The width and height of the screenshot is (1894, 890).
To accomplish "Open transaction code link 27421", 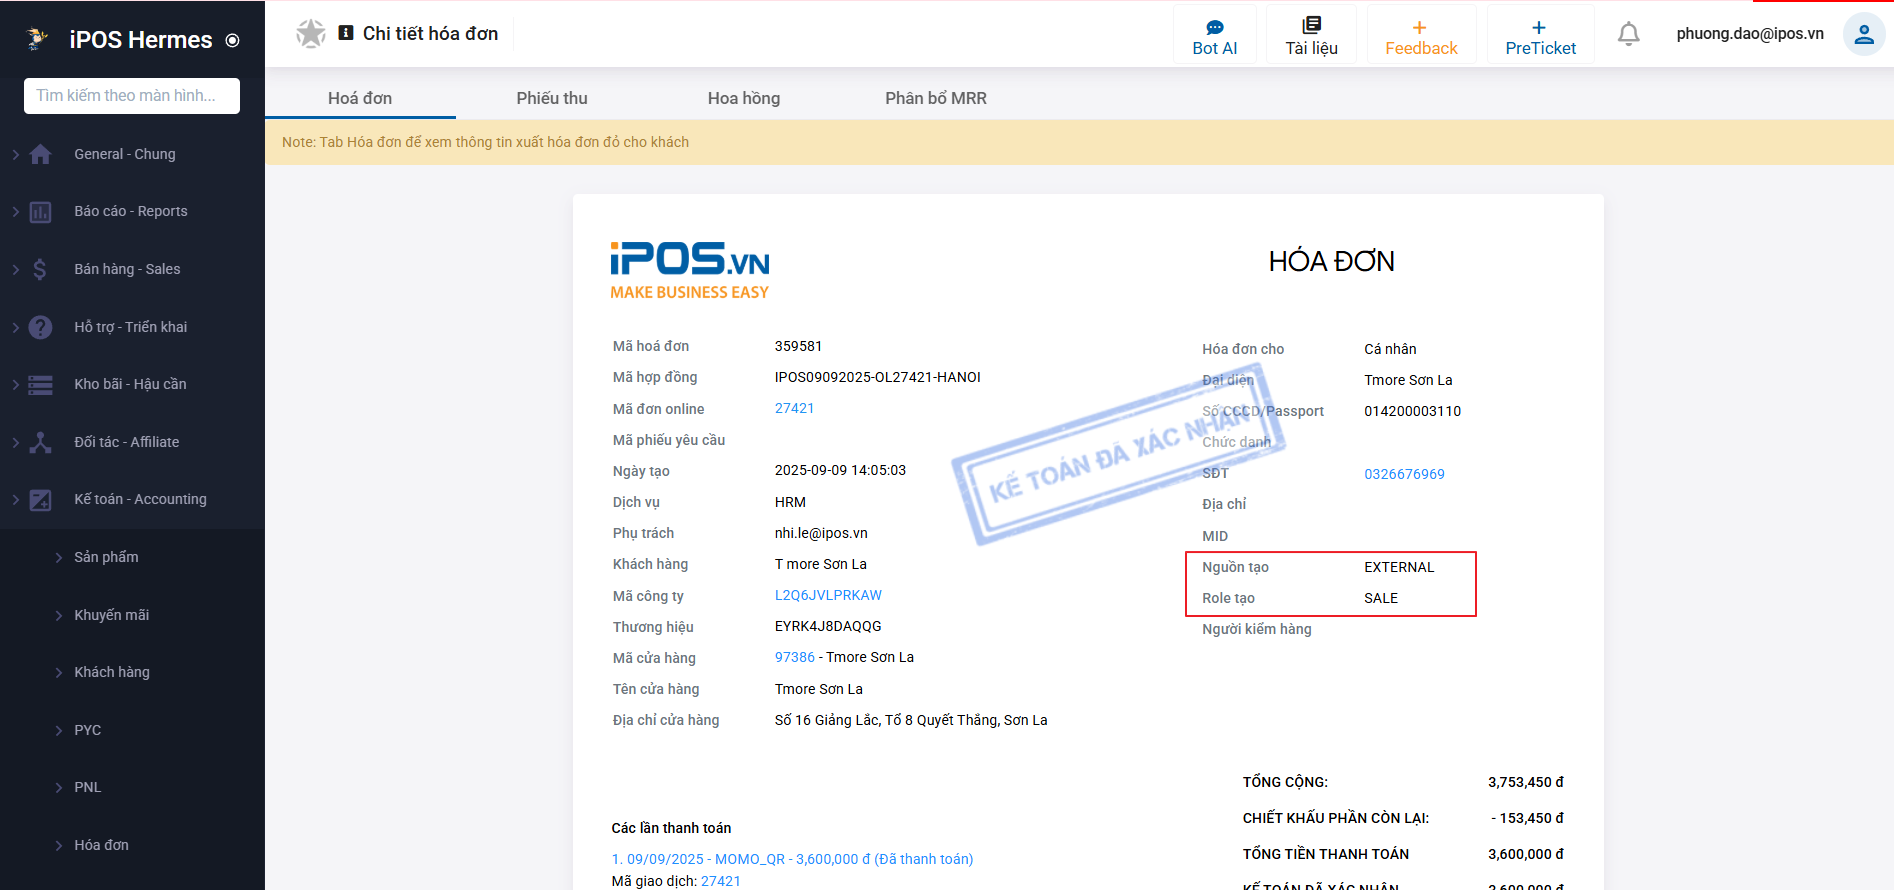I will click(x=721, y=881).
